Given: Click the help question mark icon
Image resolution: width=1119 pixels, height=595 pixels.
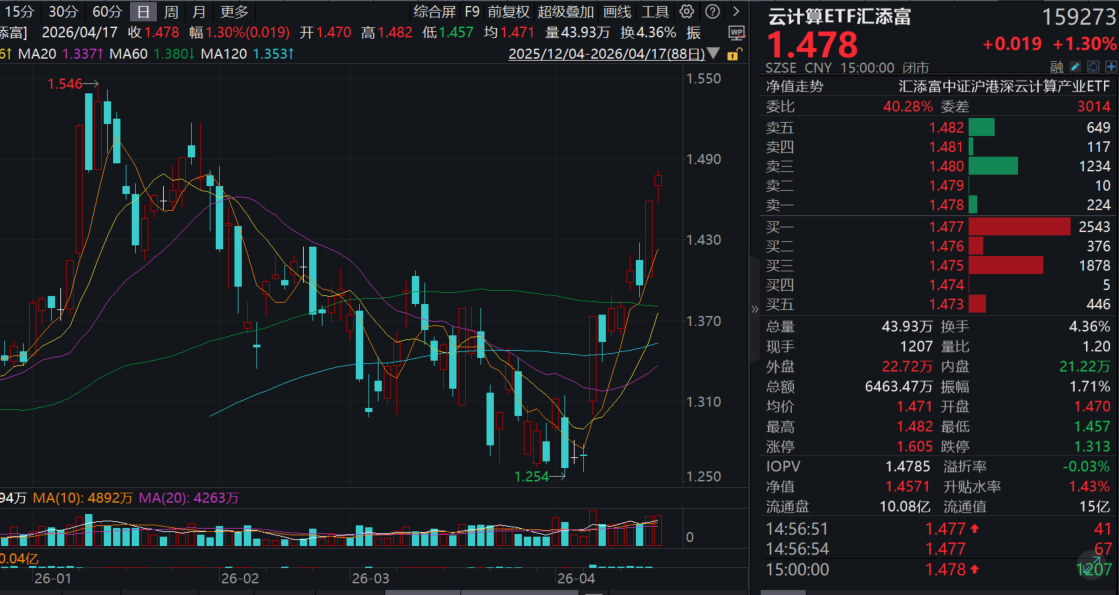Looking at the screenshot, I should click(711, 12).
